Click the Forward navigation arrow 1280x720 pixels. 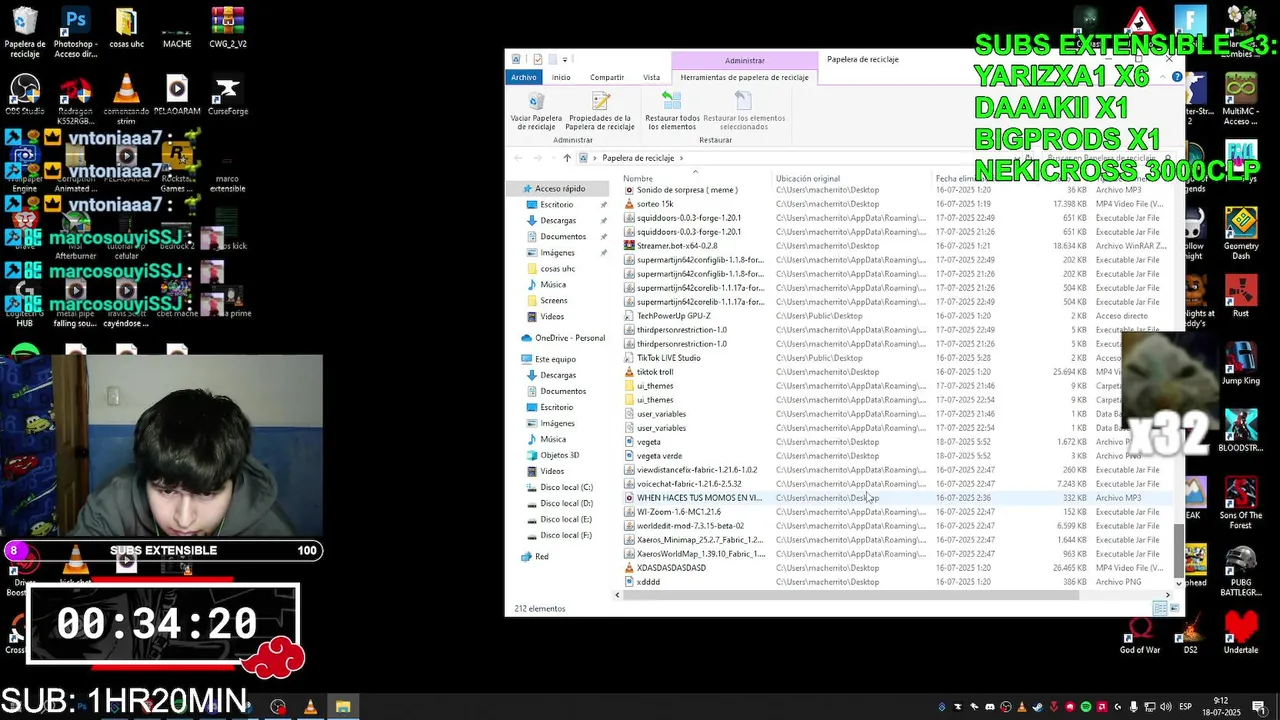pyautogui.click(x=538, y=158)
